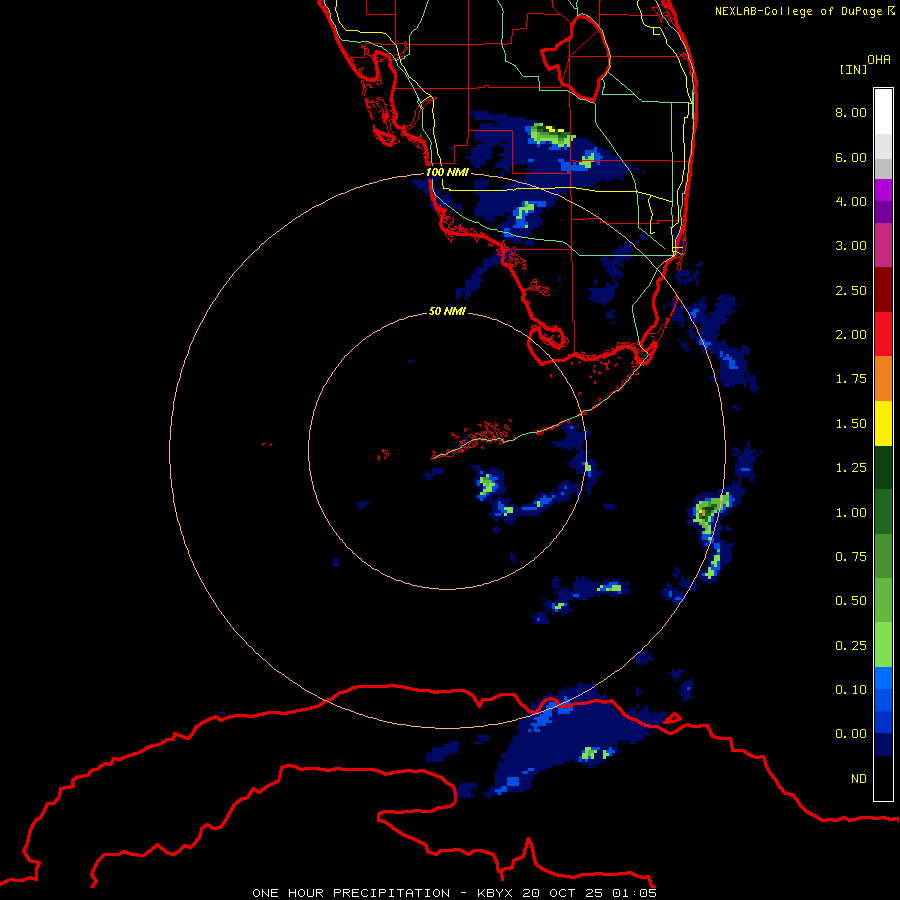Pick the orange swatch in the color bar
The width and height of the screenshot is (900, 900).
(x=883, y=378)
